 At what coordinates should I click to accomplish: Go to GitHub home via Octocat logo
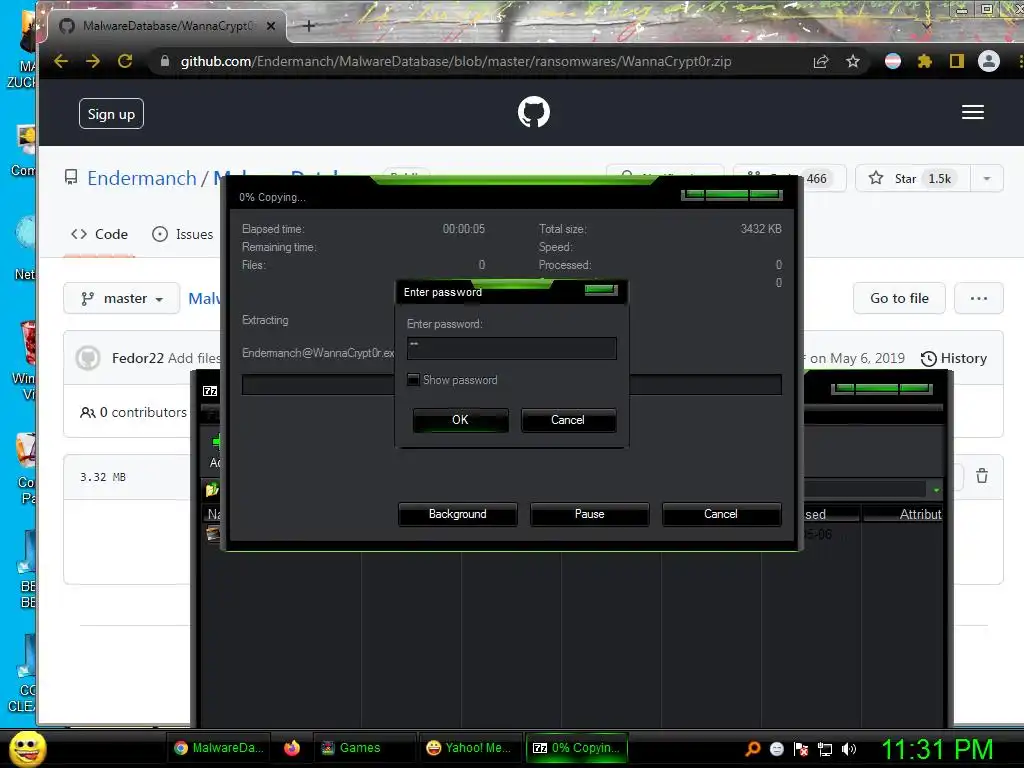[x=534, y=112]
